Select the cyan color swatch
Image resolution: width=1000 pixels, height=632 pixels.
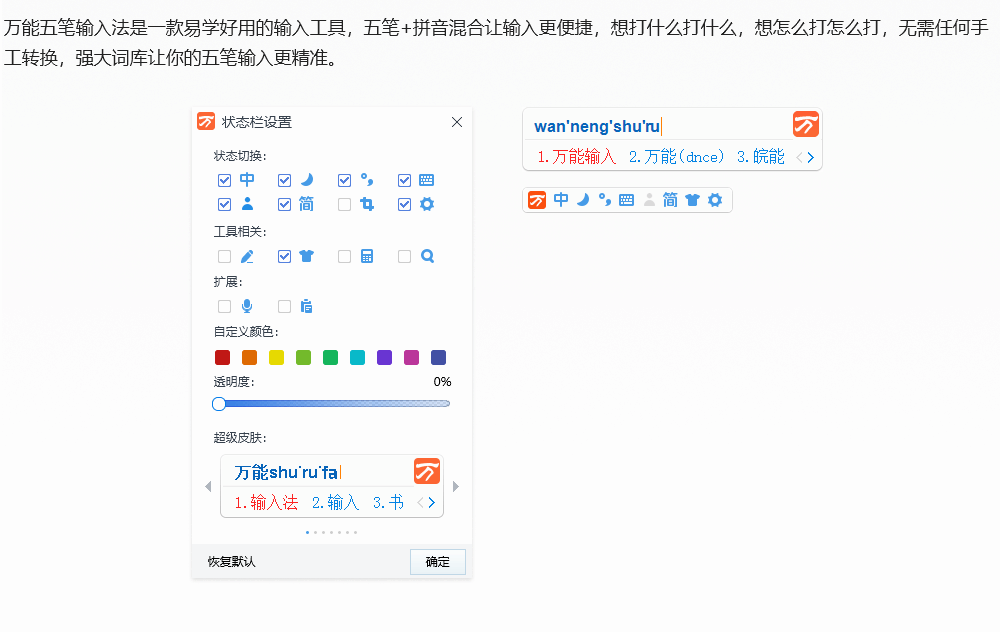pyautogui.click(x=357, y=357)
